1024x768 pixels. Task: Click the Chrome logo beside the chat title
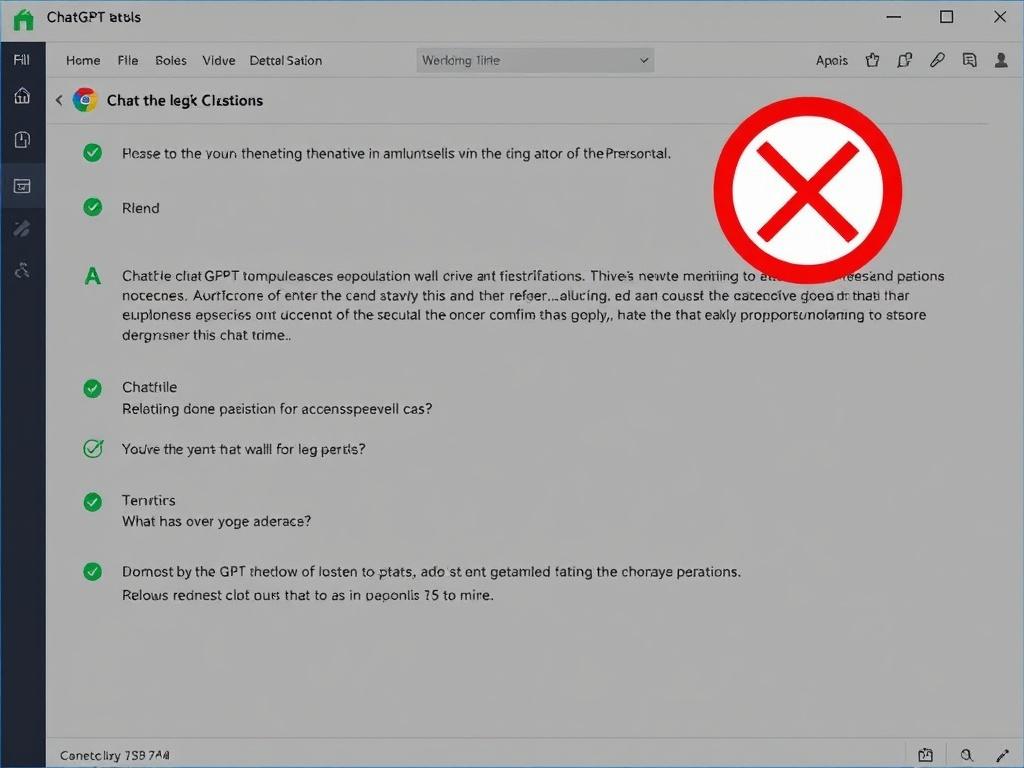[x=85, y=100]
